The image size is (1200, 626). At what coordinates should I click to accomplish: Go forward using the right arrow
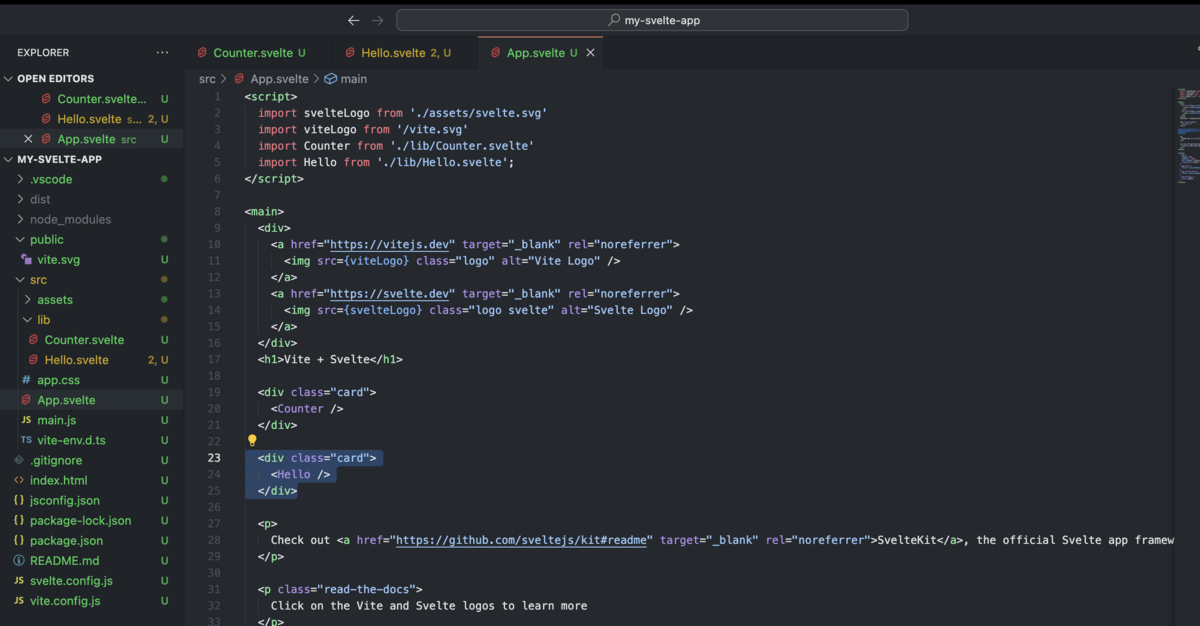(x=377, y=20)
